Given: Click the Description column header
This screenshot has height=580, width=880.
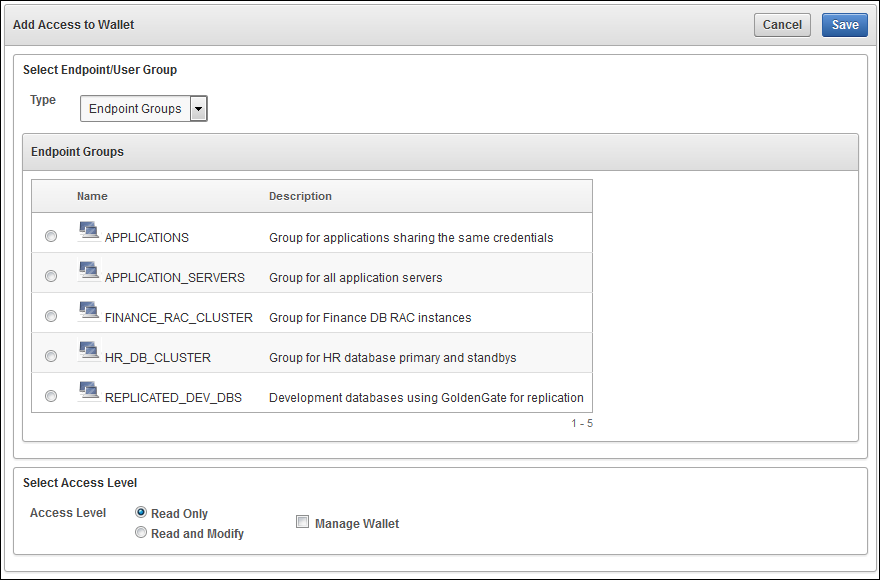Looking at the screenshot, I should tap(300, 196).
